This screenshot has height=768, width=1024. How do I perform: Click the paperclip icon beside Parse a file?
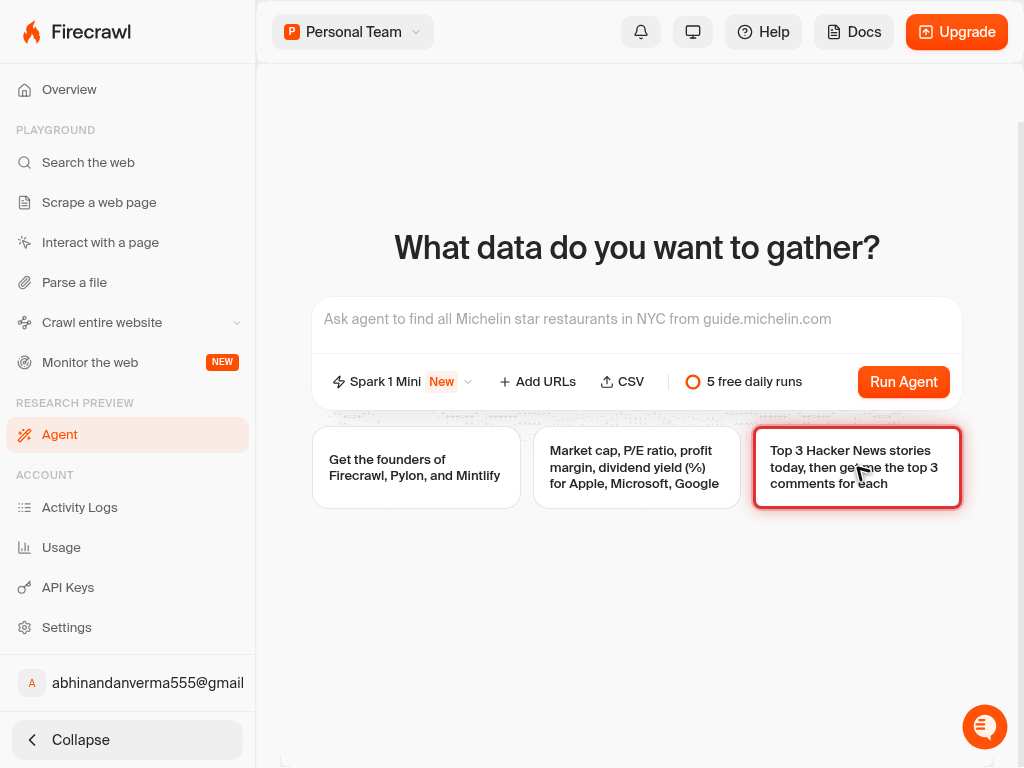point(24,282)
